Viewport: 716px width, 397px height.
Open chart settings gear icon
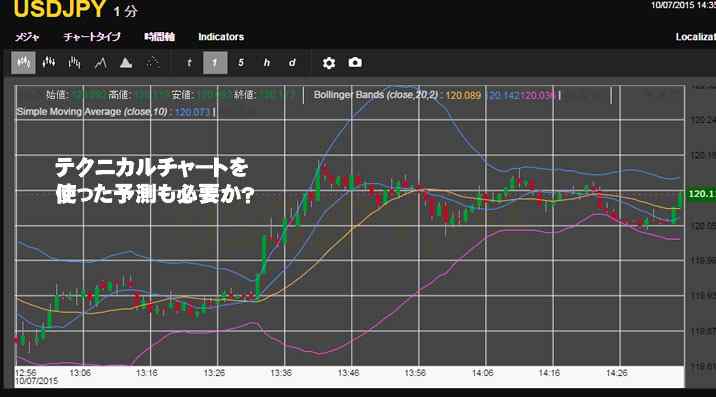click(328, 63)
